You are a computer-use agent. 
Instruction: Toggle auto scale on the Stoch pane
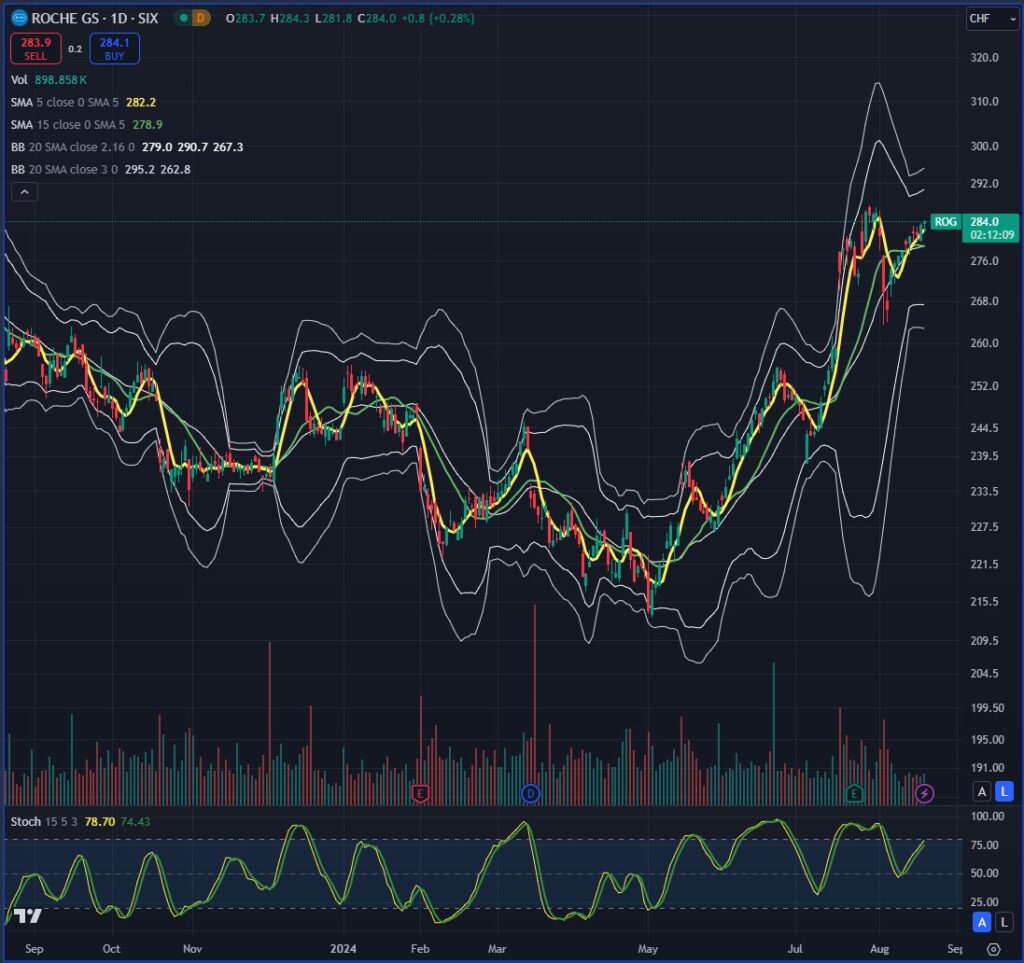tap(982, 922)
